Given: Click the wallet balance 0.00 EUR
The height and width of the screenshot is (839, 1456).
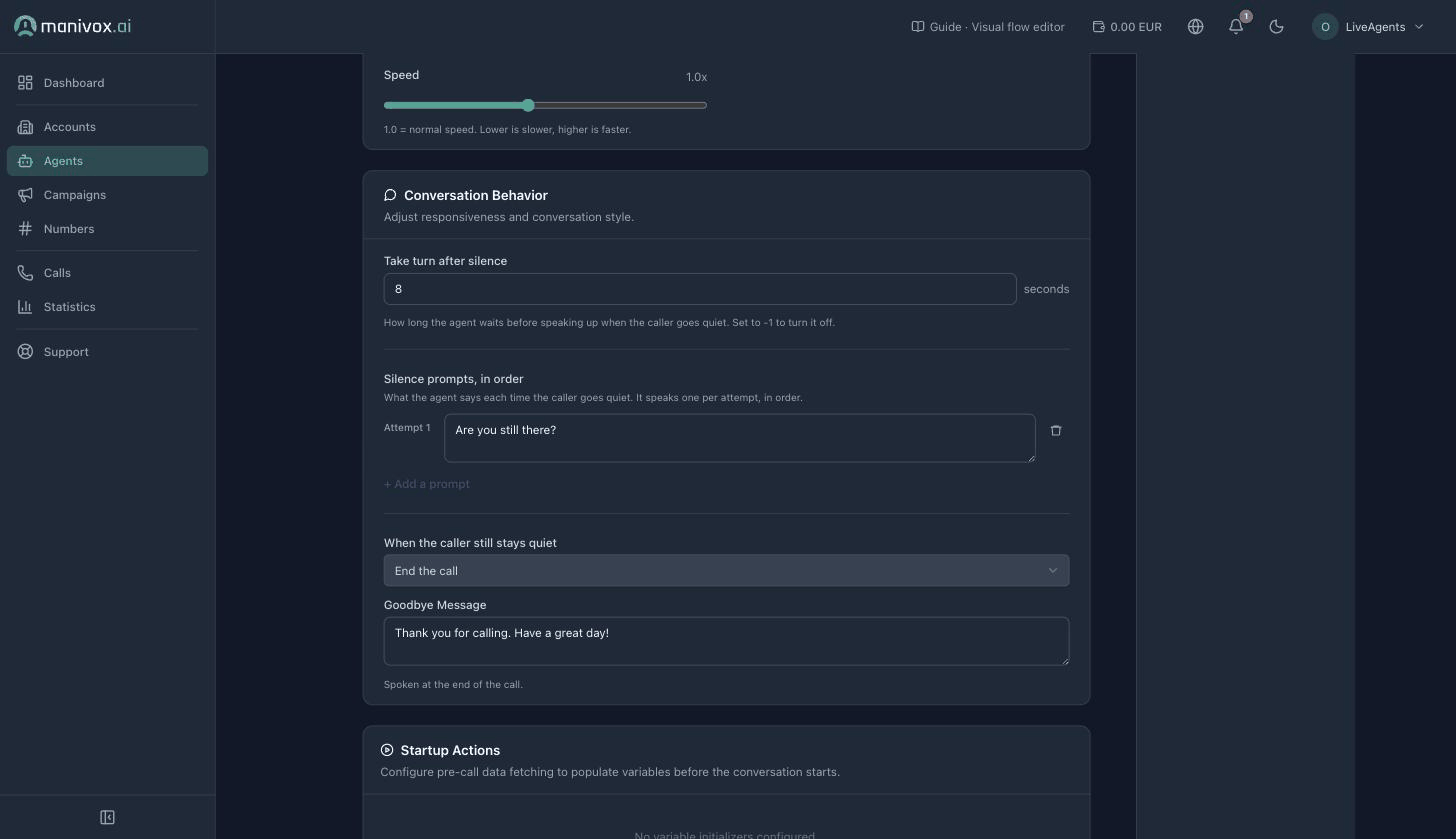Looking at the screenshot, I should tap(1127, 27).
